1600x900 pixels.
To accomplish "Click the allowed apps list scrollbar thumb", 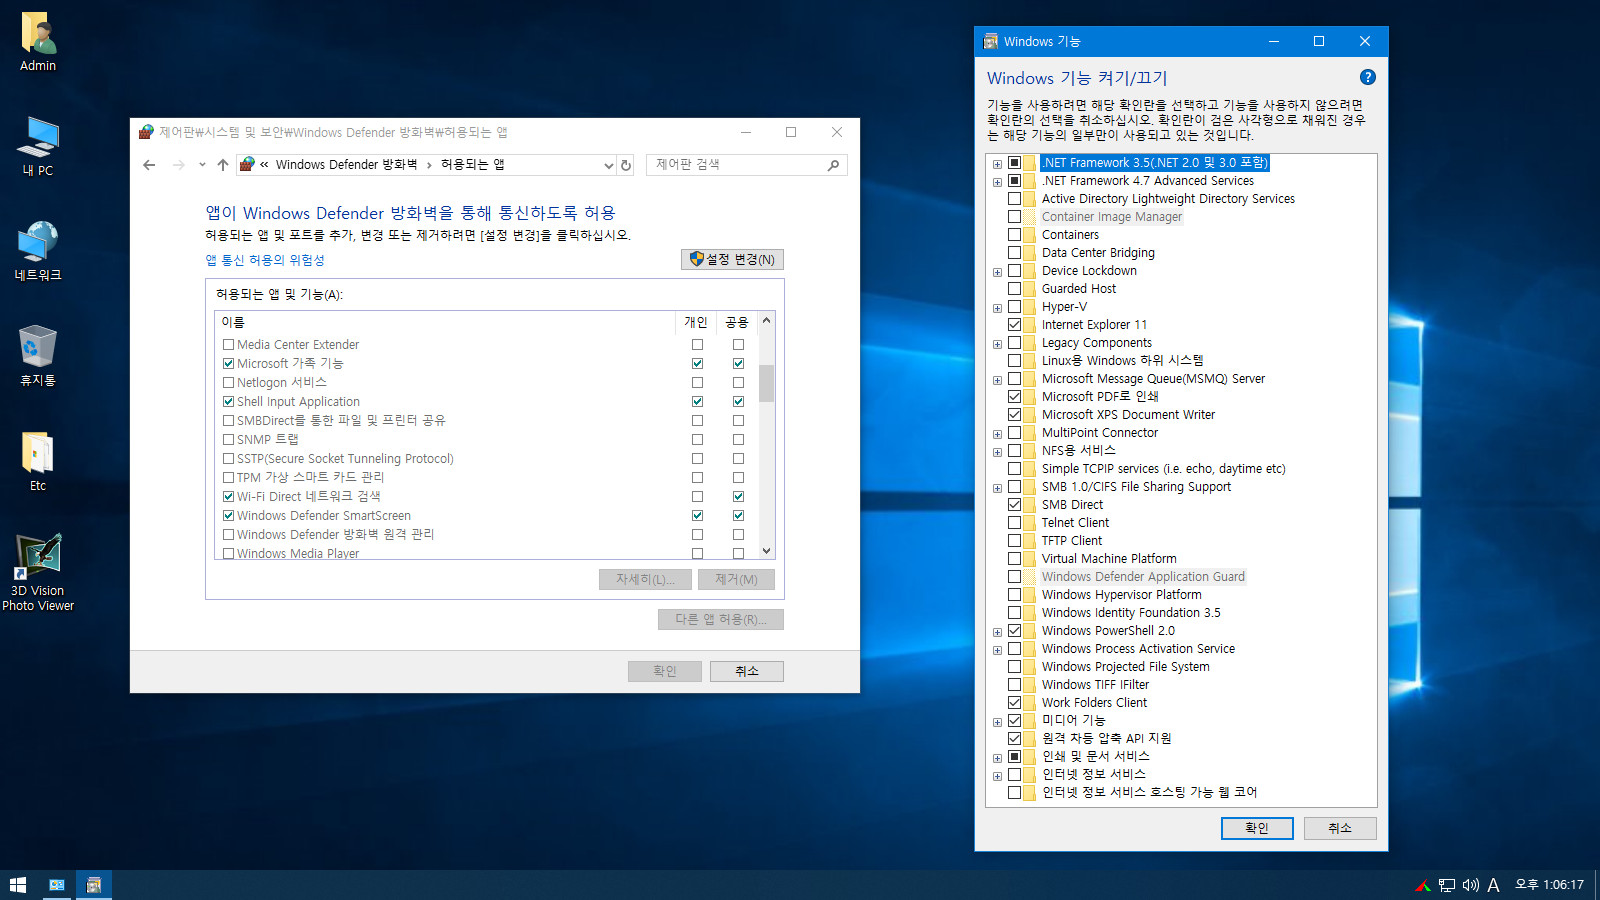I will [767, 383].
